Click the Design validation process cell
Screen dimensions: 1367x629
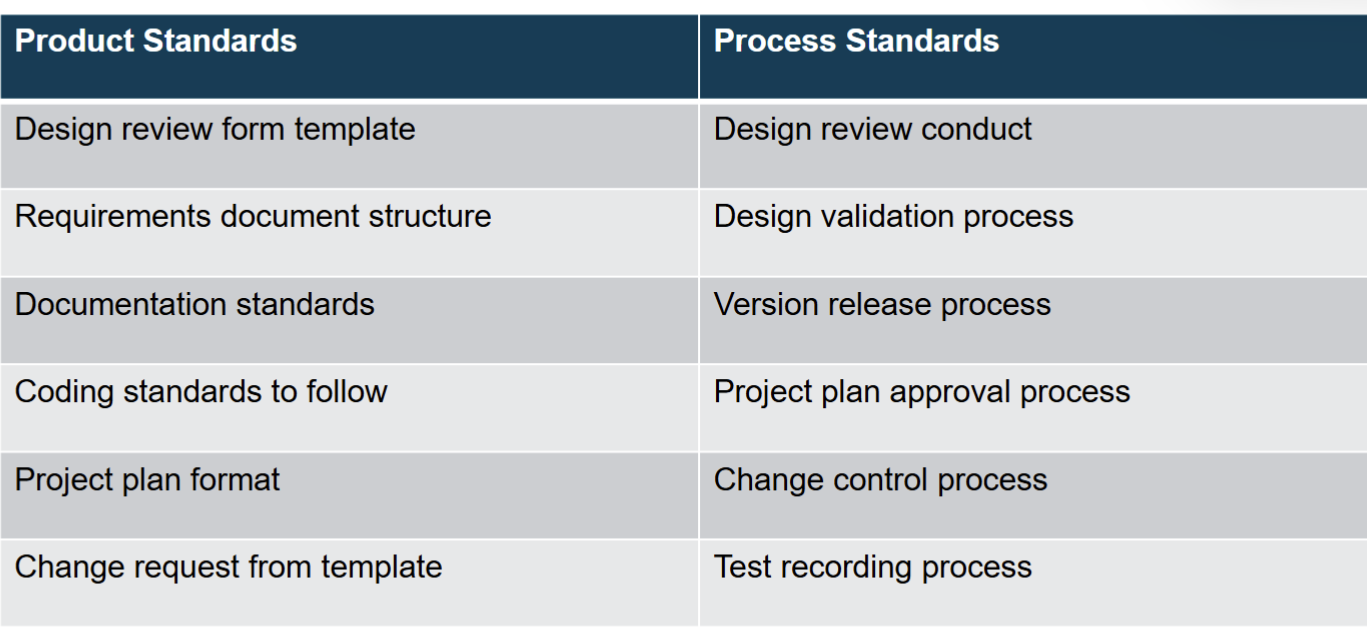click(x=1033, y=233)
